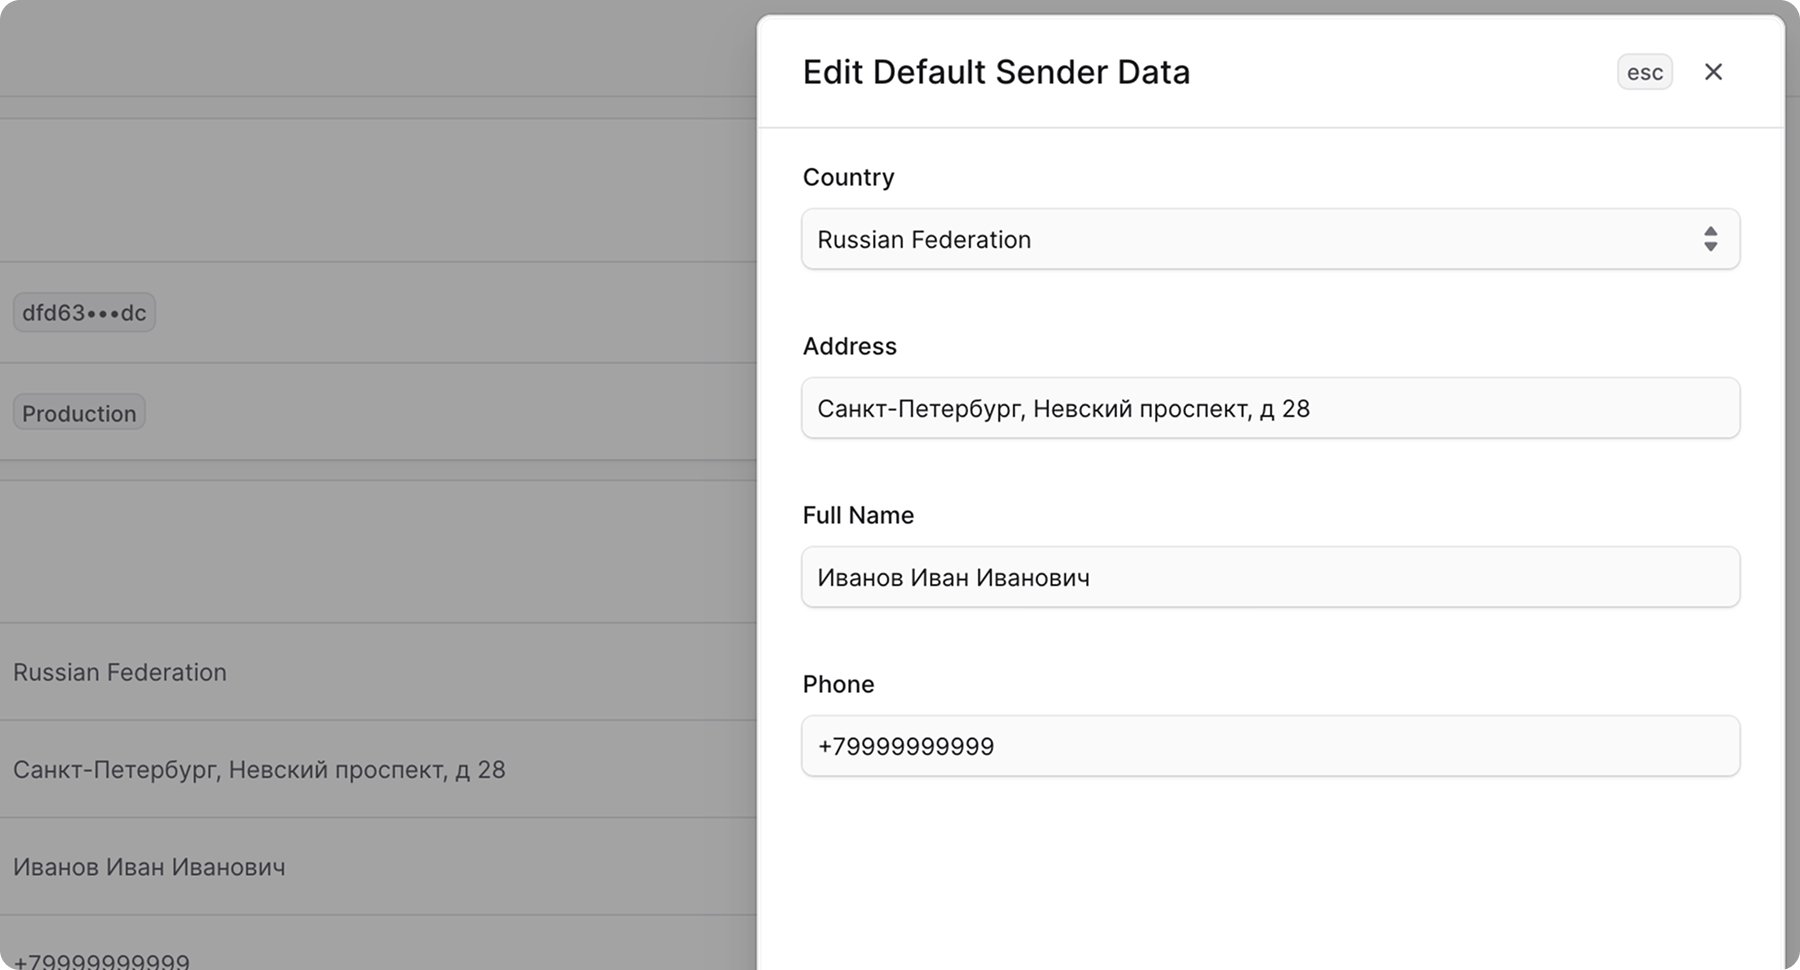Click the Production environment badge
Viewport: 1800px width, 970px height.
79,413
